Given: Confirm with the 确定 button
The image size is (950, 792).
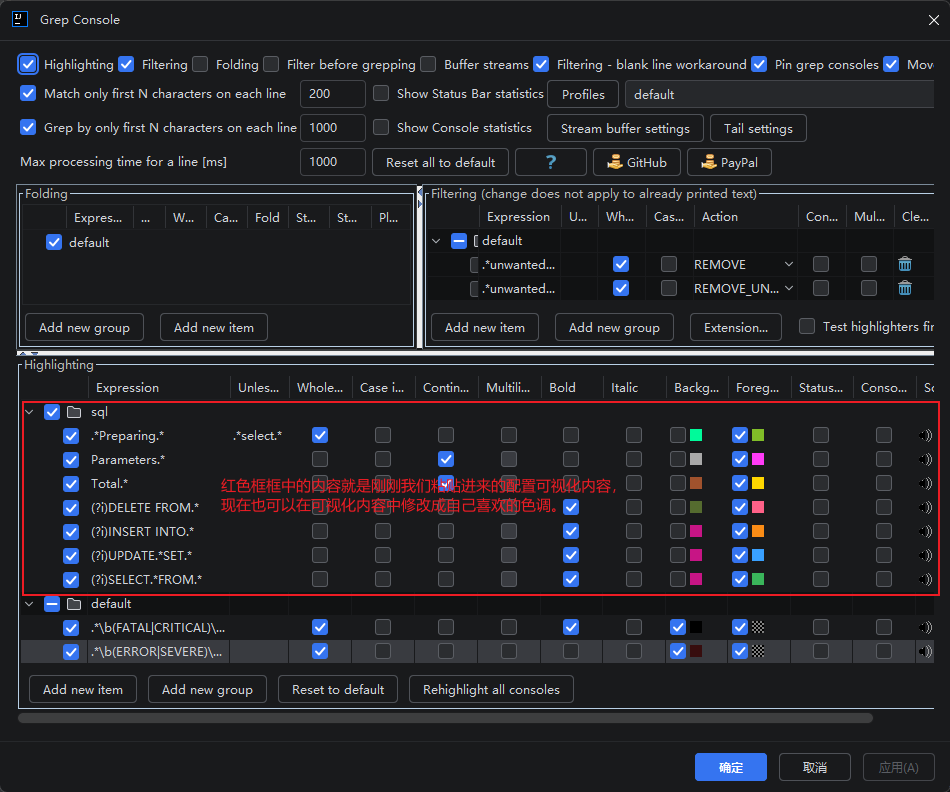Looking at the screenshot, I should pyautogui.click(x=731, y=767).
